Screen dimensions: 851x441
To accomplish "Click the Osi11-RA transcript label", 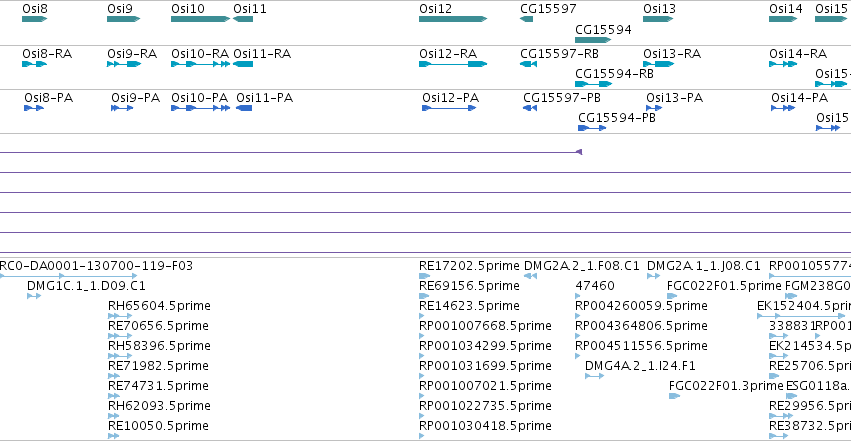I will 262,54.
